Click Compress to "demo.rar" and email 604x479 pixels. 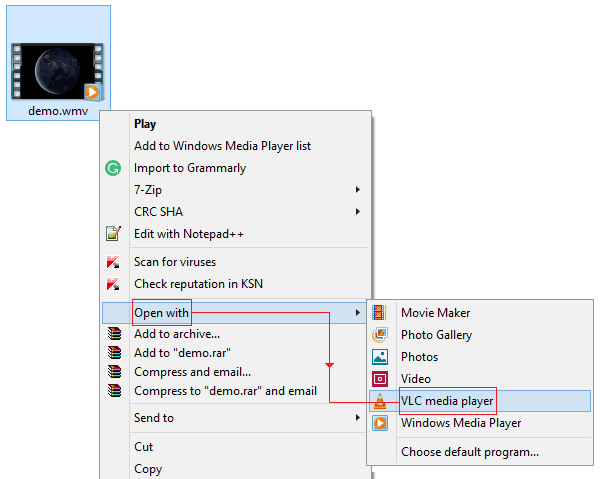[x=225, y=391]
